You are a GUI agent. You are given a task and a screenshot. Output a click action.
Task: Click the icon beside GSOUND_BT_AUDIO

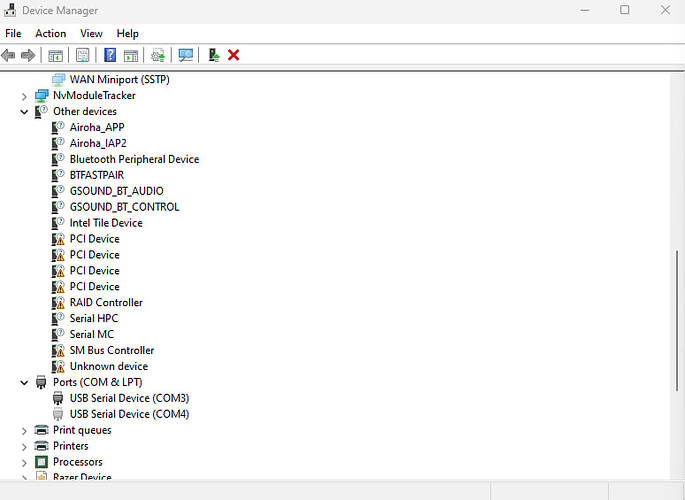point(58,191)
